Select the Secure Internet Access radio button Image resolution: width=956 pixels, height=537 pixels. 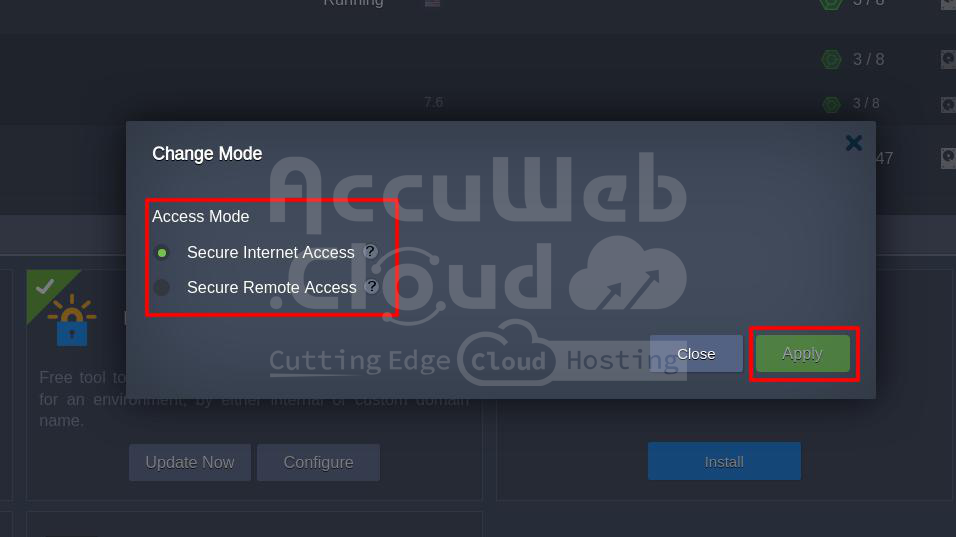point(162,252)
